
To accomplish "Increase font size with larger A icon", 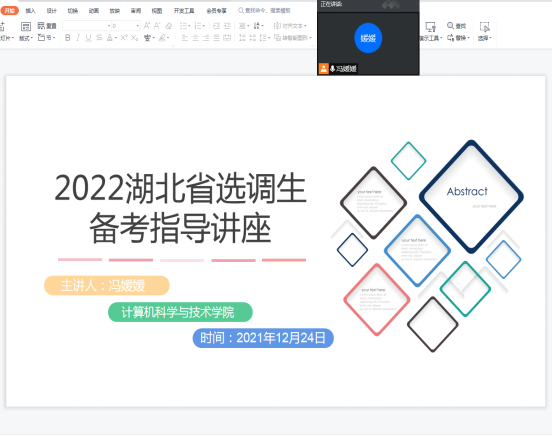I will click(147, 26).
